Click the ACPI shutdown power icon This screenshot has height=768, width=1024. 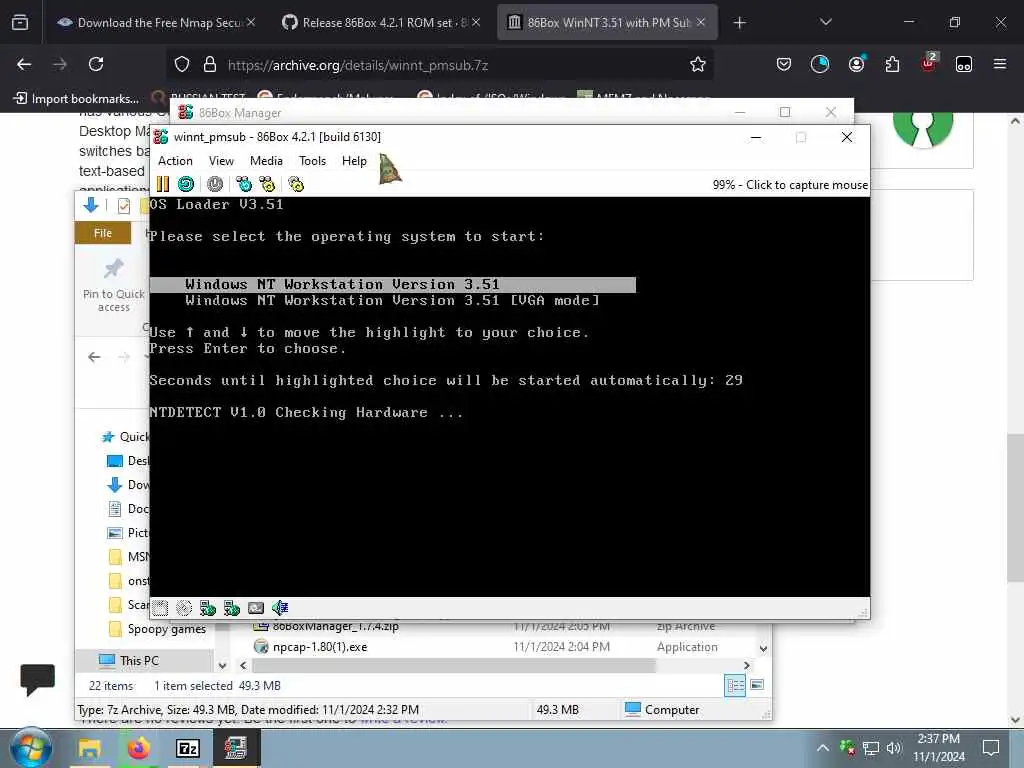tap(215, 184)
